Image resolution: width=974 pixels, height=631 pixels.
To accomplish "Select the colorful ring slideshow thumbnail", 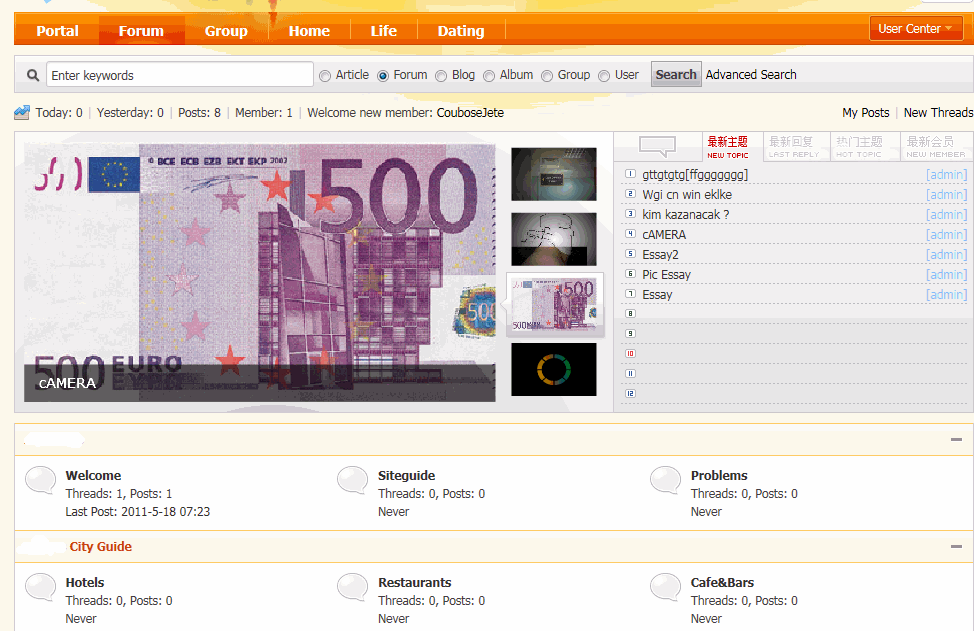I will pos(553,370).
